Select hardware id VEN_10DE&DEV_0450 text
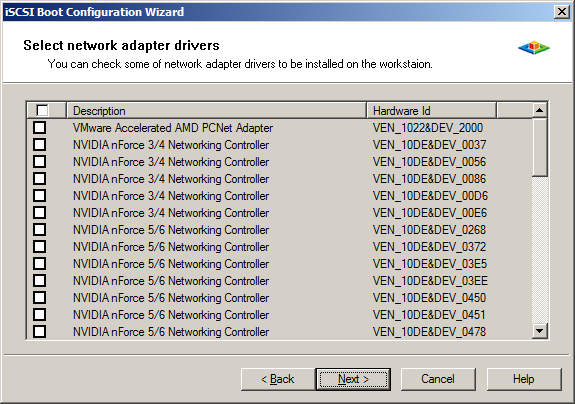Viewport: 575px width, 404px height. tap(429, 298)
